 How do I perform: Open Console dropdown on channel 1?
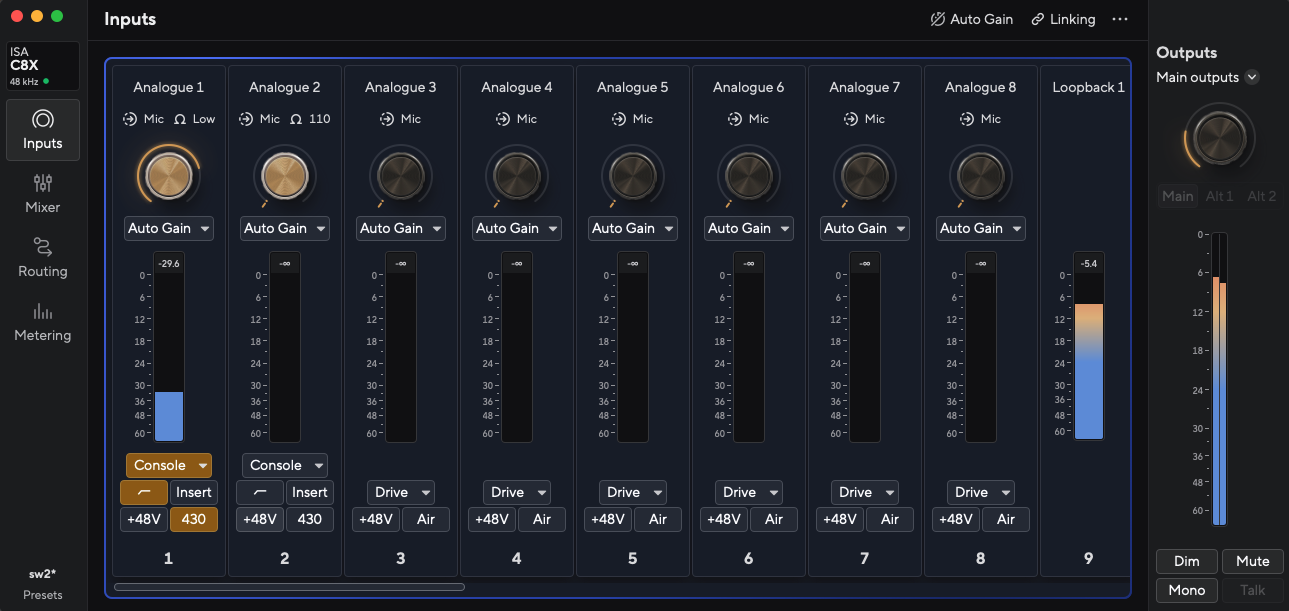coord(169,465)
